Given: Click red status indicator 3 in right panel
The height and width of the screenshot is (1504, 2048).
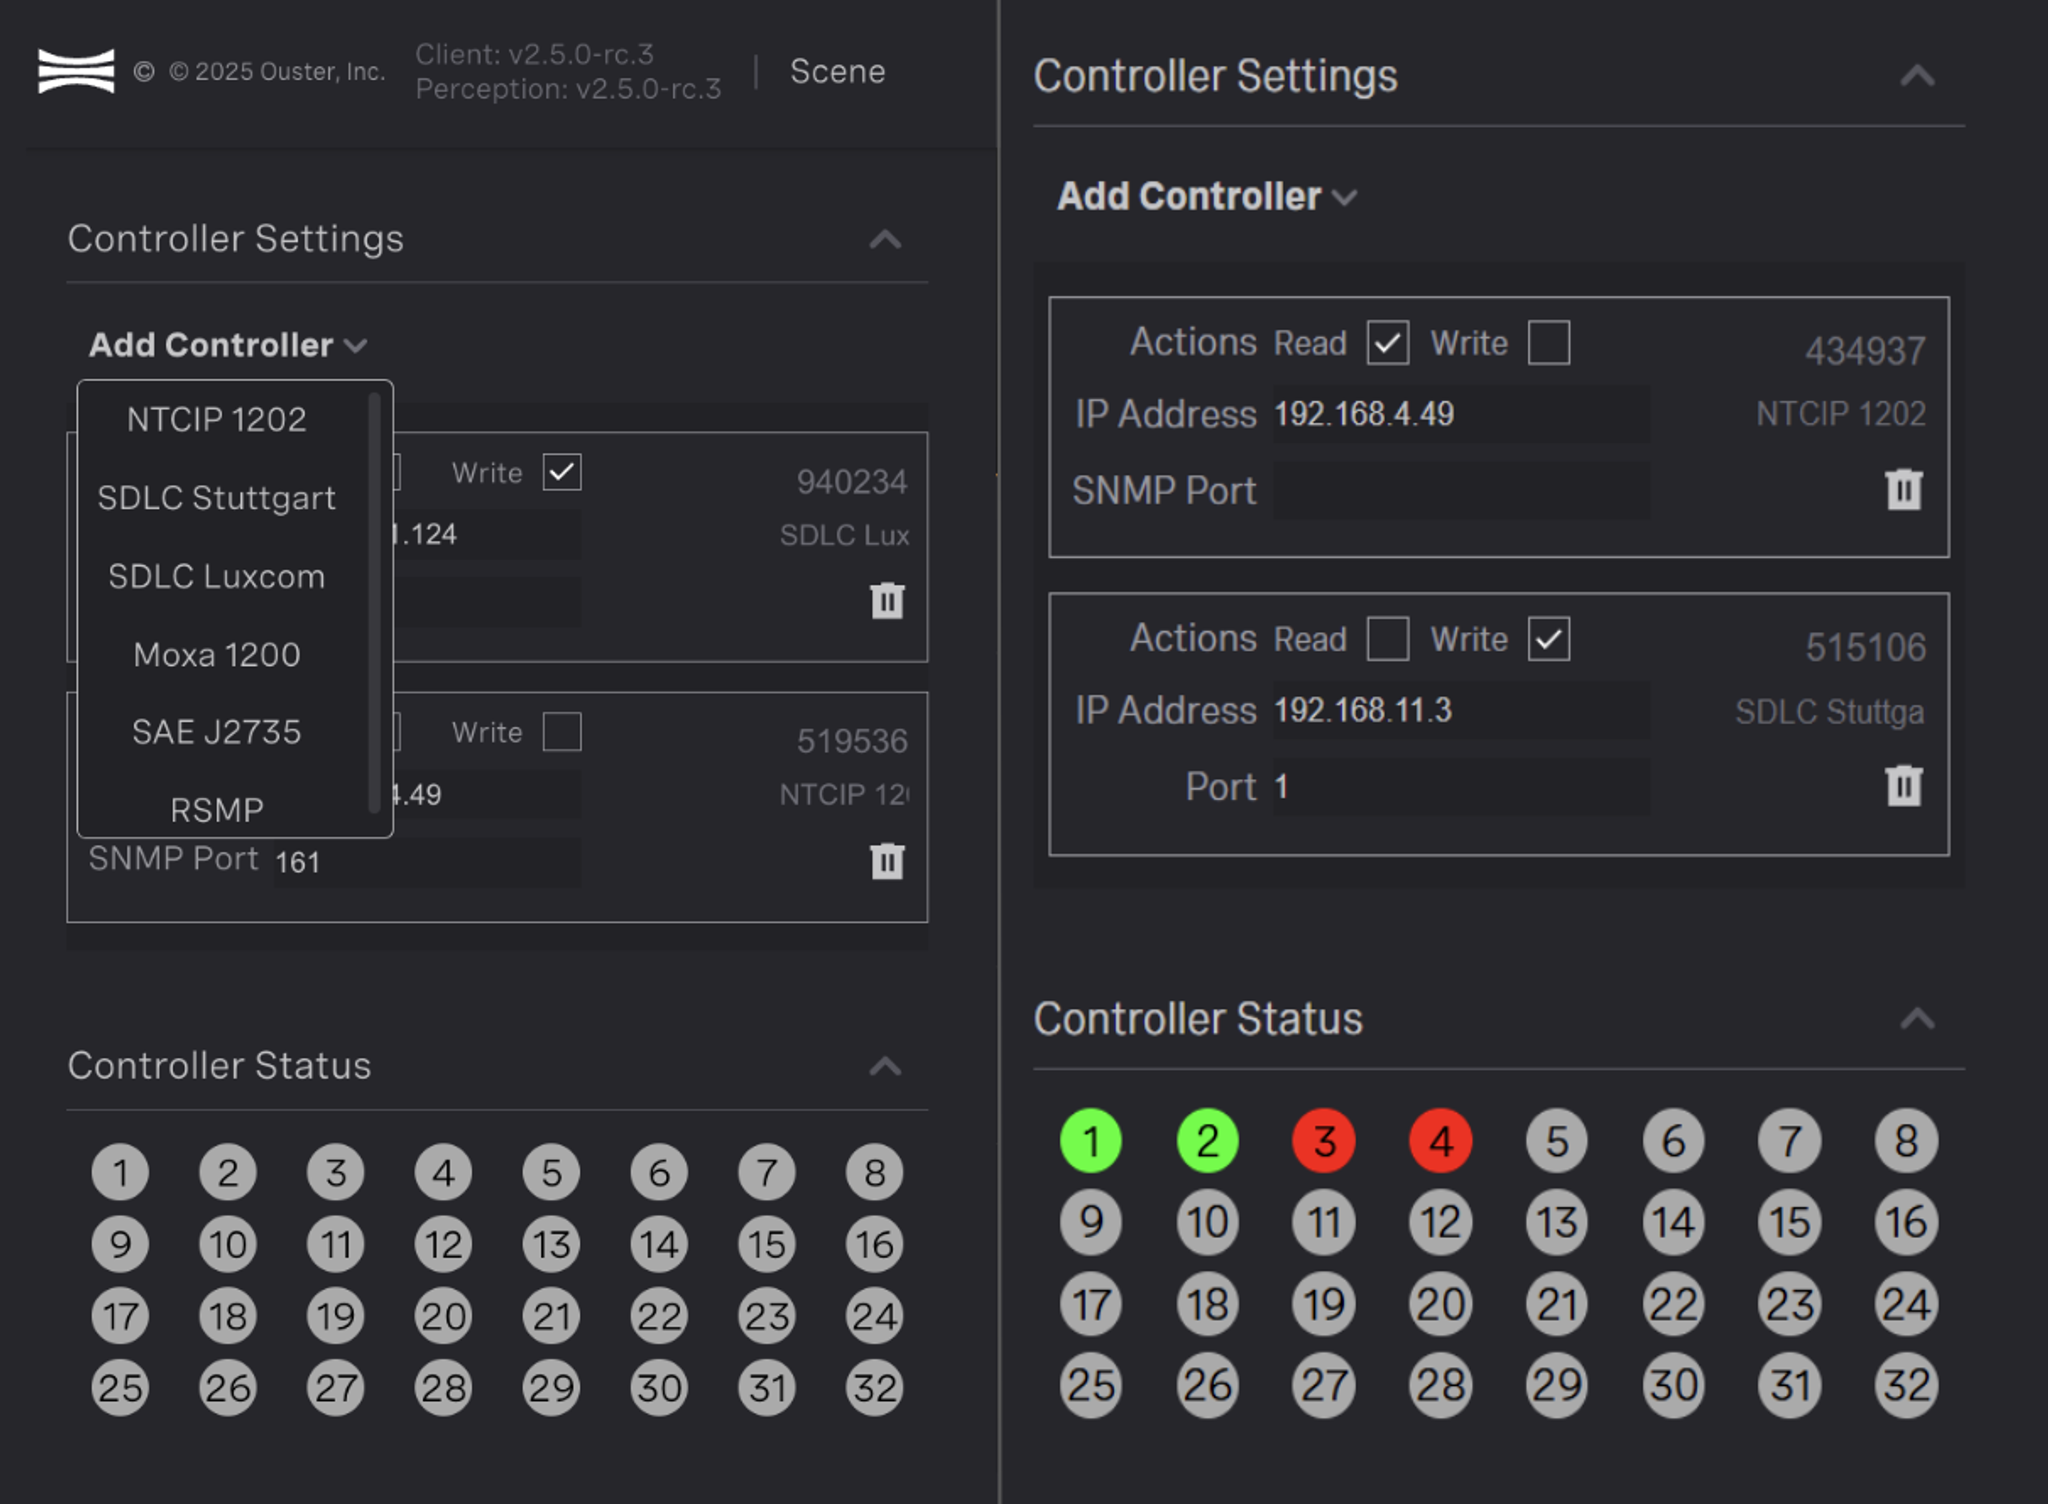Looking at the screenshot, I should pyautogui.click(x=1324, y=1141).
